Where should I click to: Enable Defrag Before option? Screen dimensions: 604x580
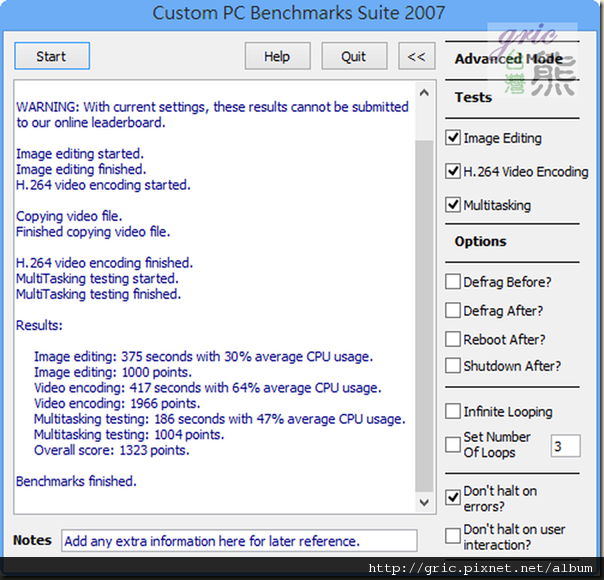point(453,282)
